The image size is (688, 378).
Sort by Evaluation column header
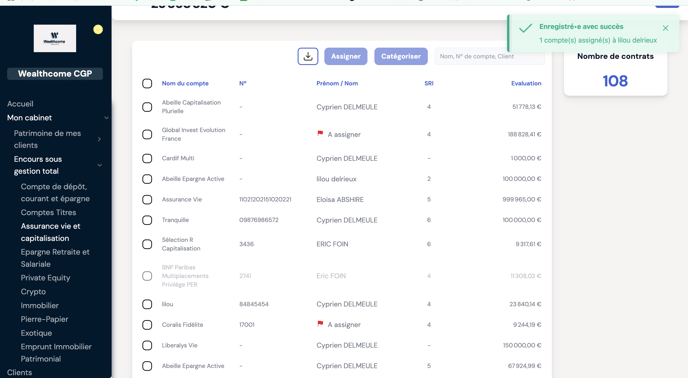[x=526, y=83]
